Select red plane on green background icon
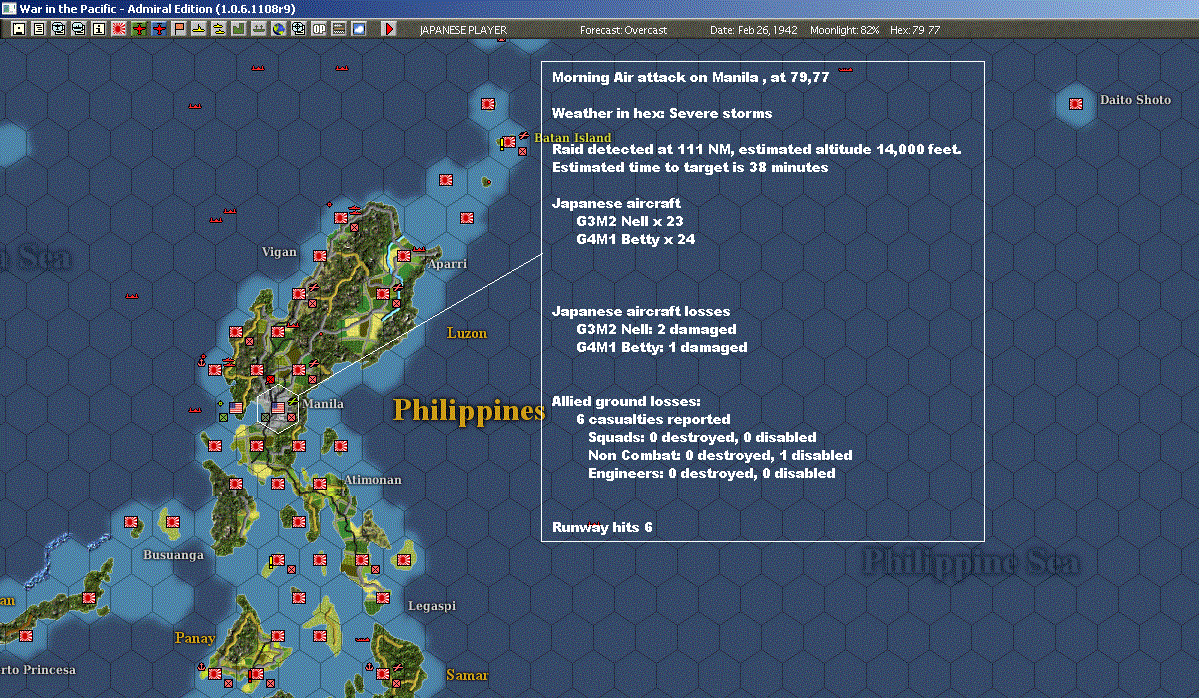The height and width of the screenshot is (698, 1199). pyautogui.click(x=139, y=29)
